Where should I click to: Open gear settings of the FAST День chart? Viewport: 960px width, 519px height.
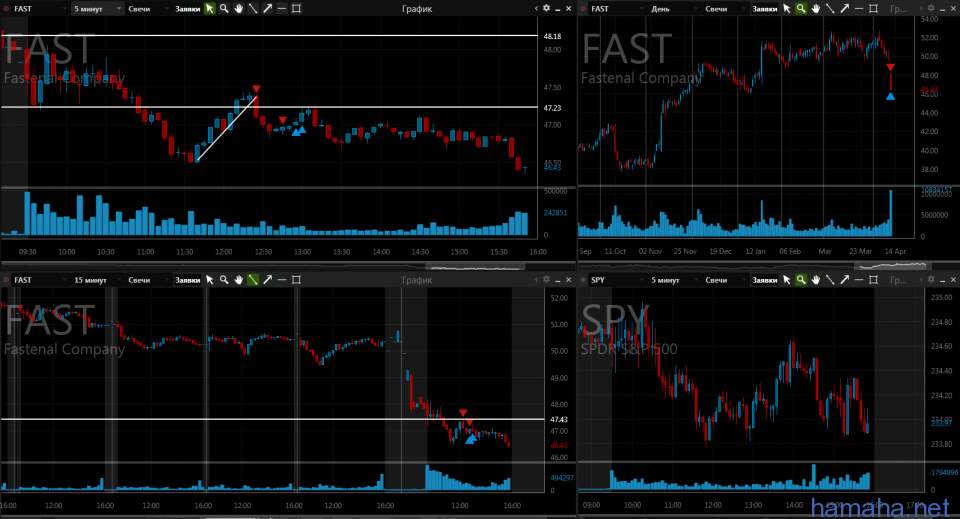coord(931,9)
